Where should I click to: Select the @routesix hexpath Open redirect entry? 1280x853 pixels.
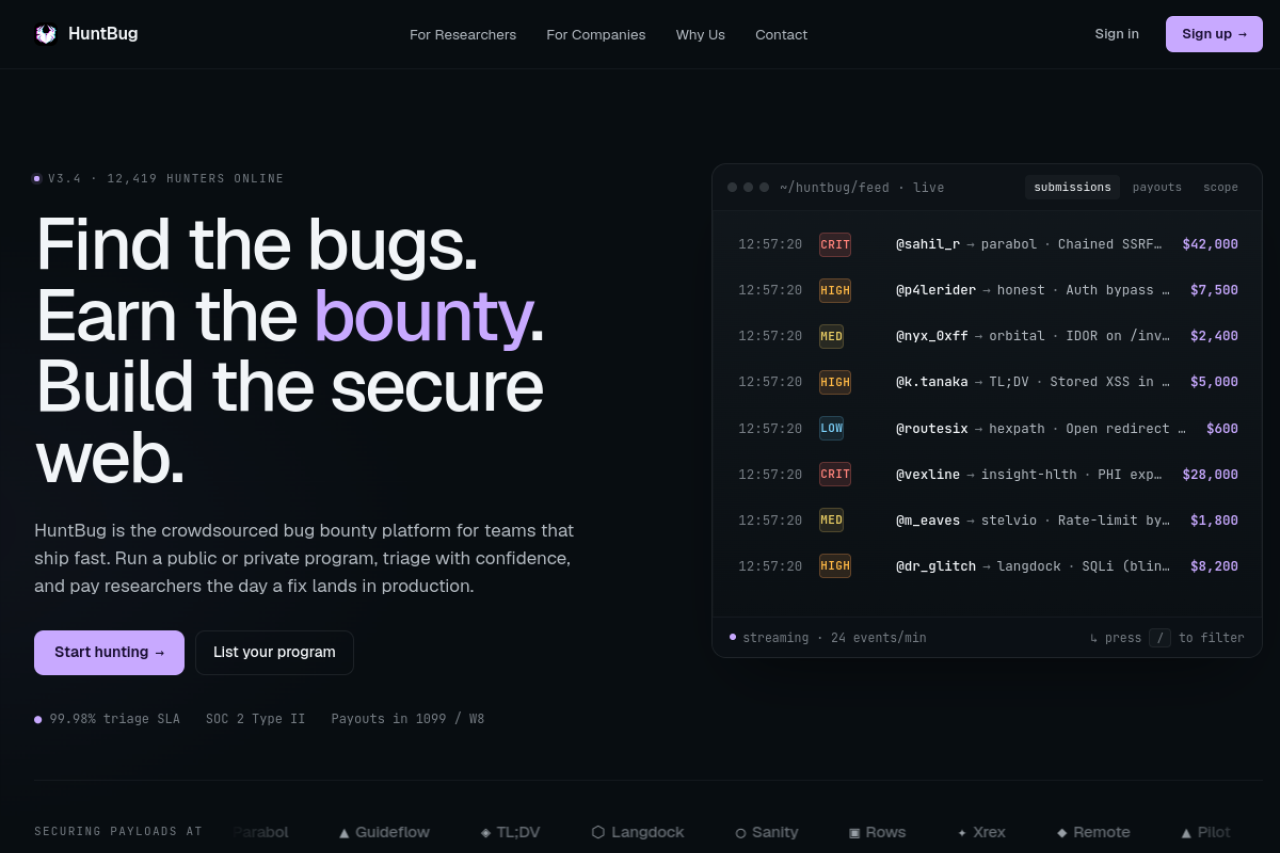point(1041,428)
